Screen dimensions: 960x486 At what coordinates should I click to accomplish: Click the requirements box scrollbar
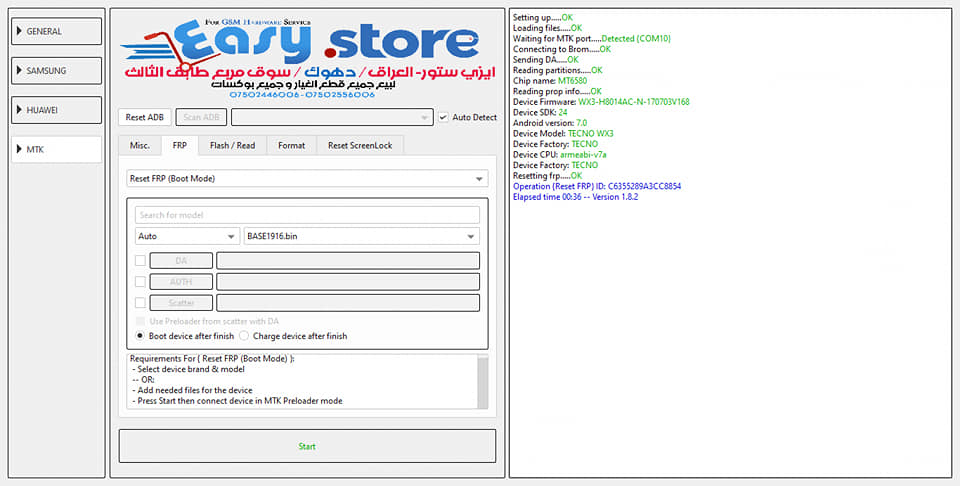(482, 381)
